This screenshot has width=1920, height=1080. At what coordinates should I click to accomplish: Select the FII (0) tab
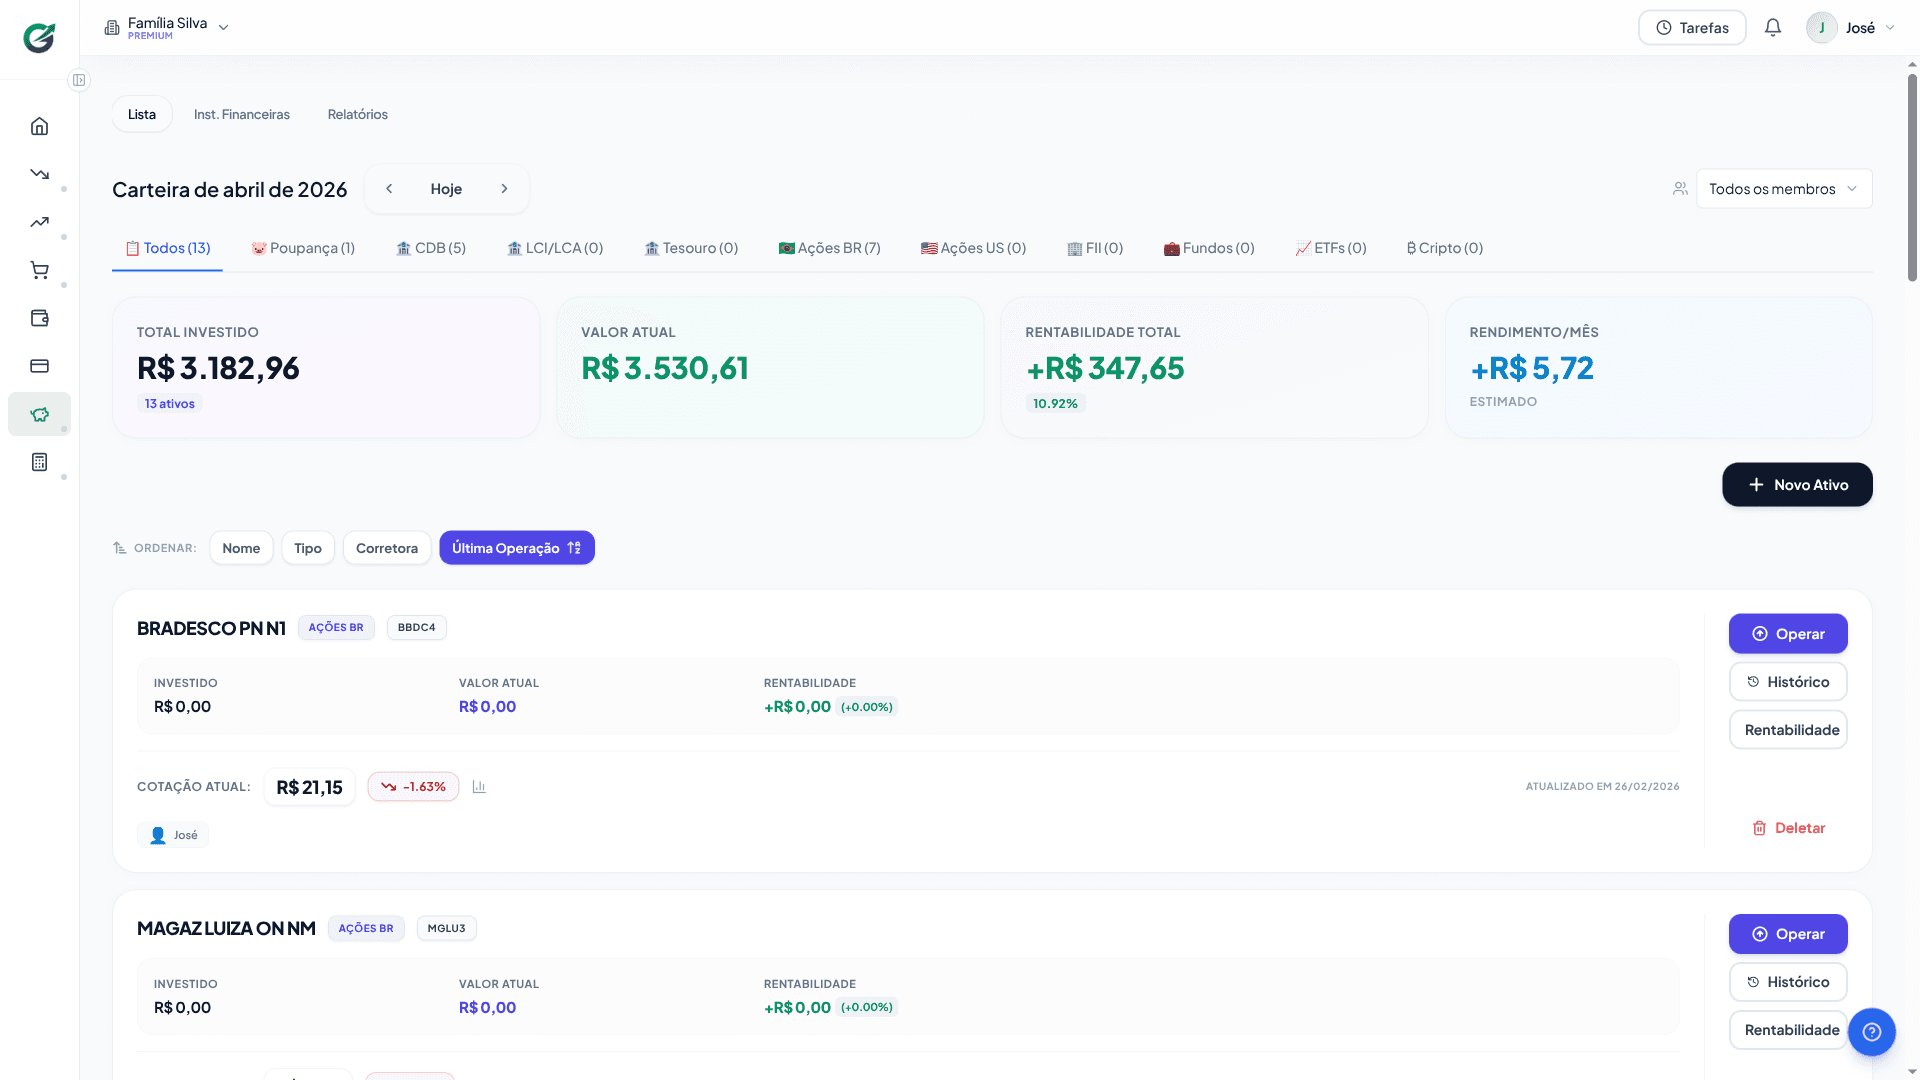pos(1095,248)
